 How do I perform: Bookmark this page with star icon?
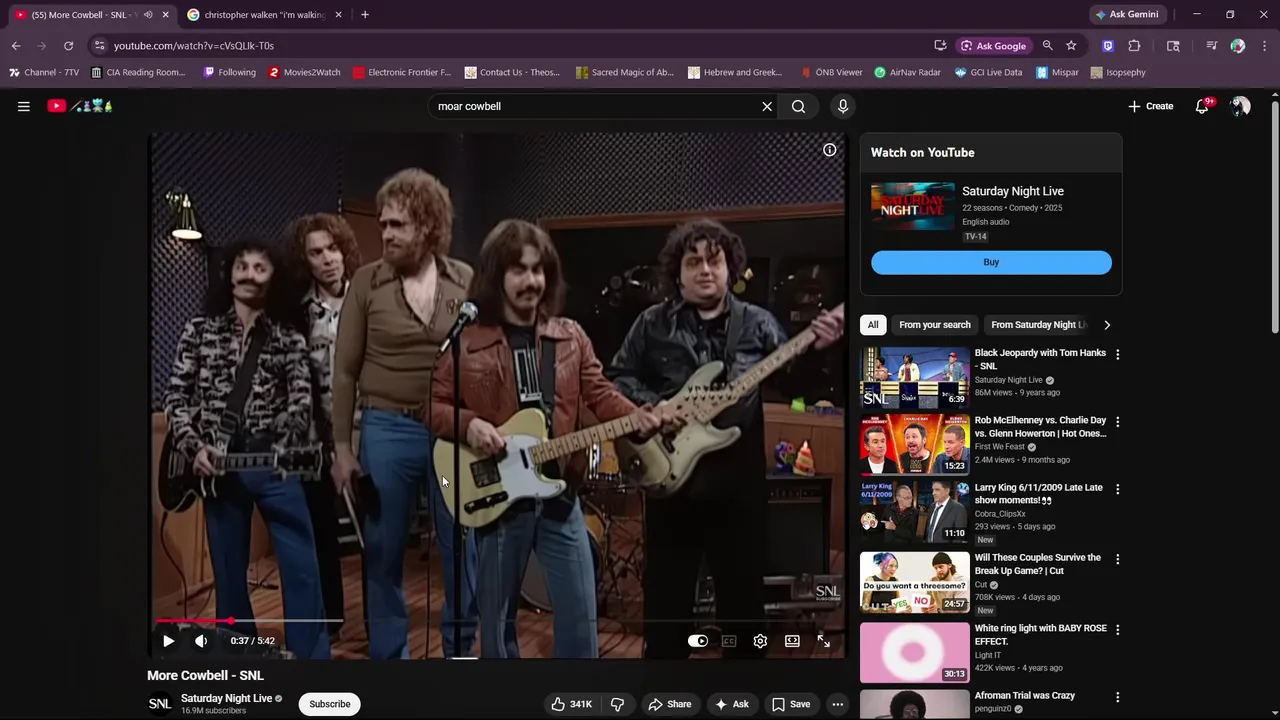coord(1071,46)
